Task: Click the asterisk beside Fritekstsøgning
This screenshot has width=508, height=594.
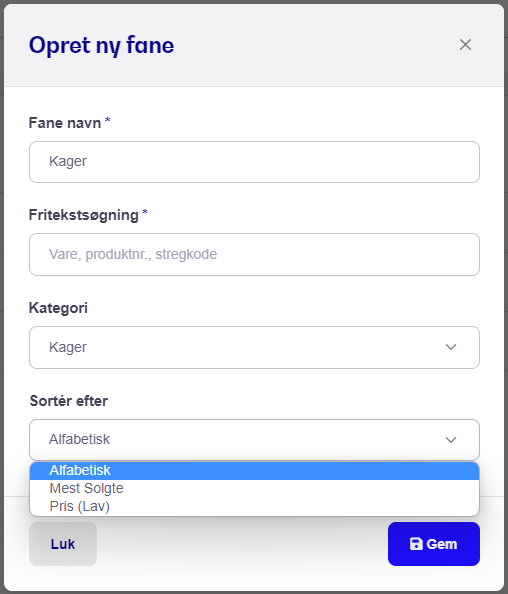Action: [145, 212]
